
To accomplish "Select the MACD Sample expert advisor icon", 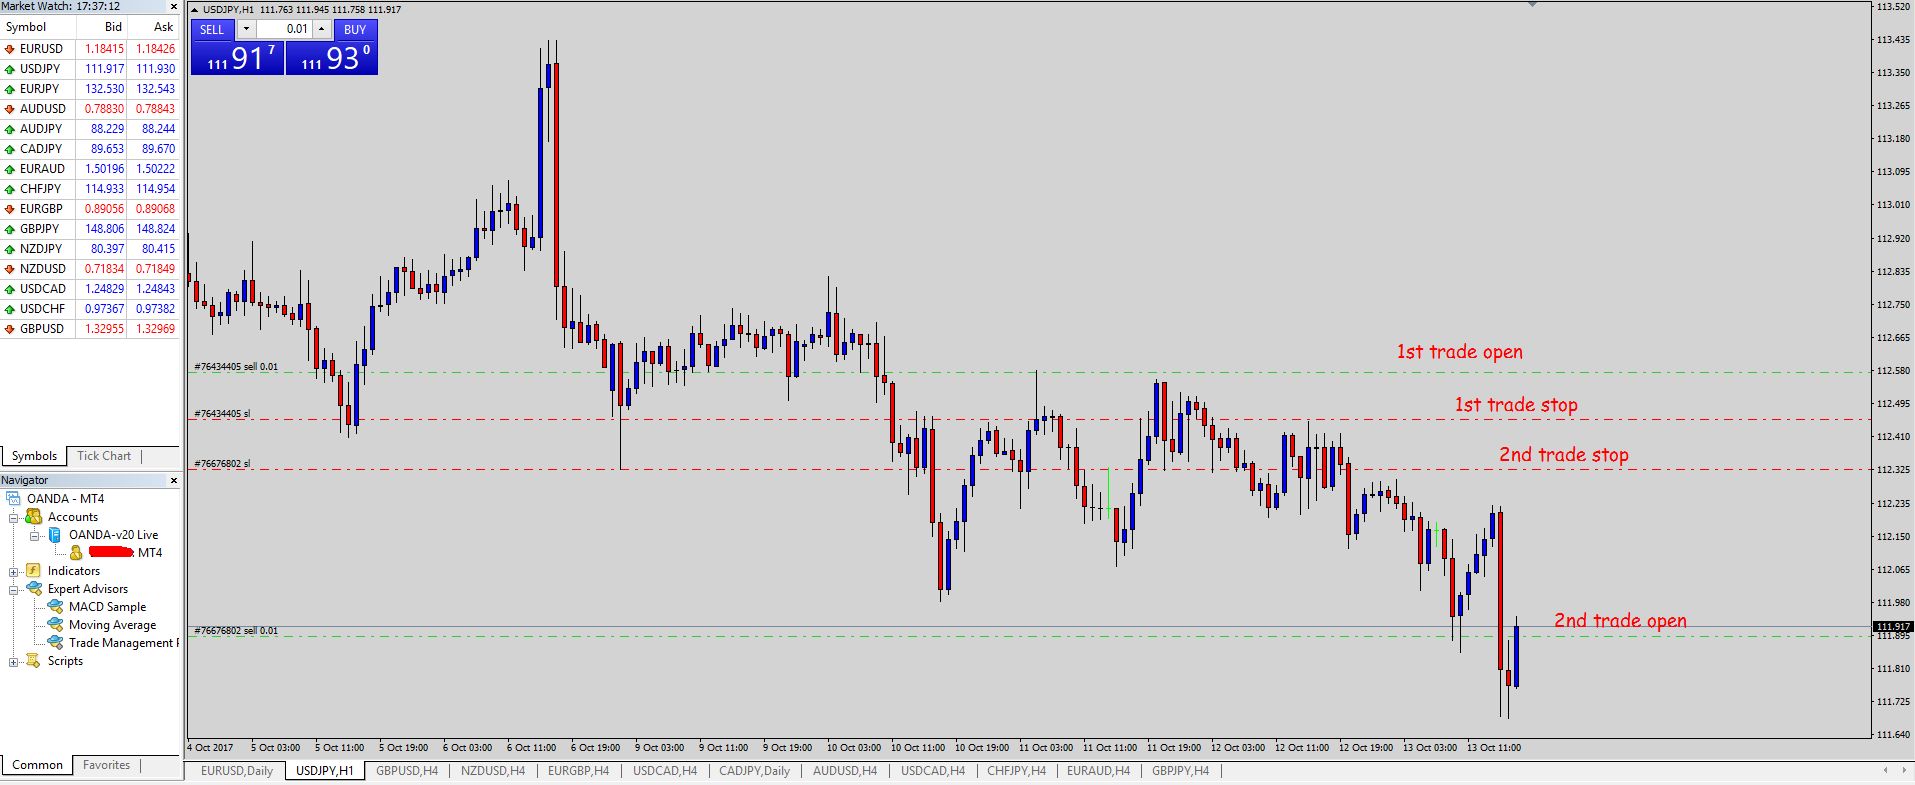I will click(55, 607).
